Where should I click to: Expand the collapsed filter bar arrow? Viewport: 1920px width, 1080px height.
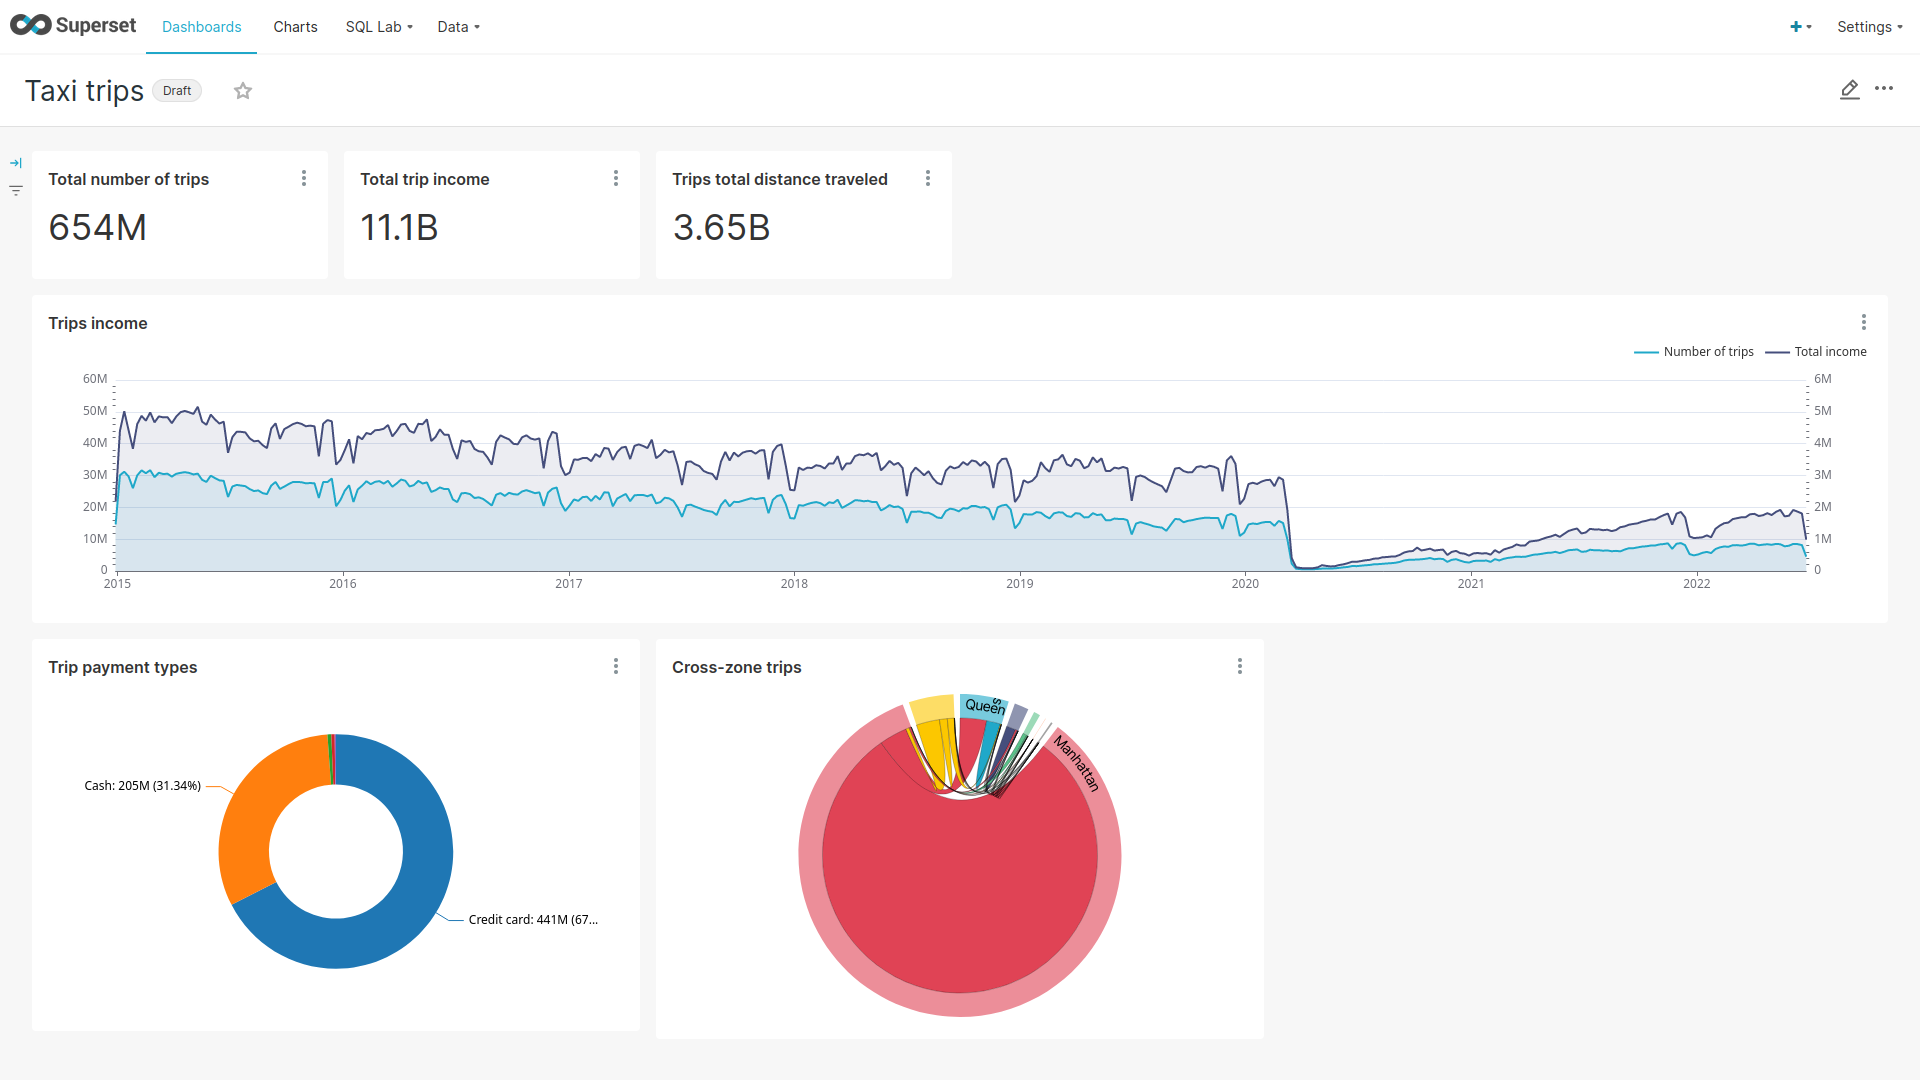tap(16, 163)
